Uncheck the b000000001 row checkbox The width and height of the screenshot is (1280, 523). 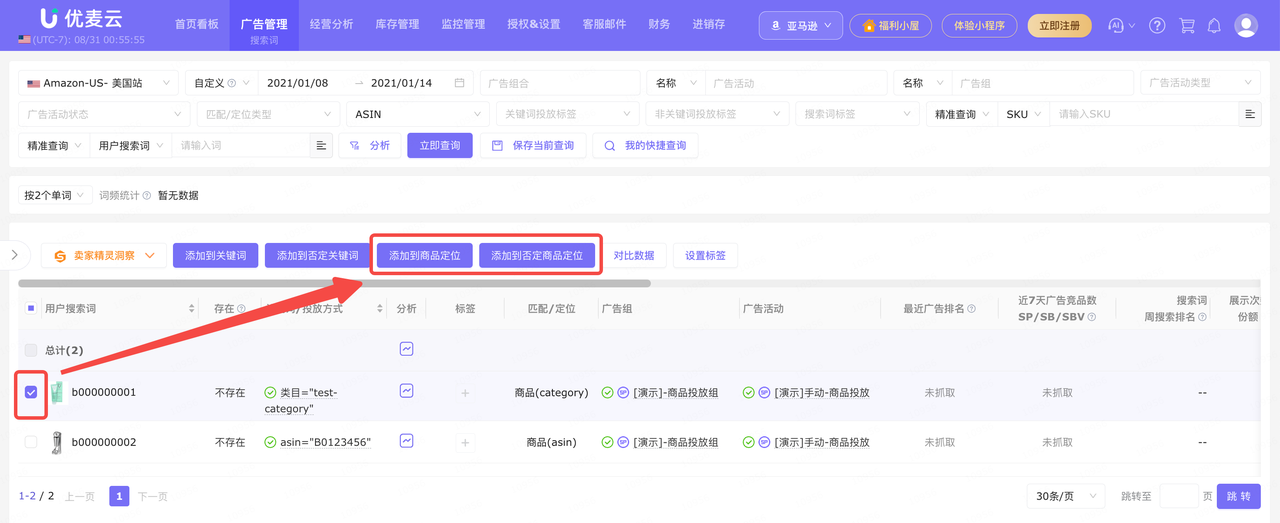pyautogui.click(x=31, y=392)
